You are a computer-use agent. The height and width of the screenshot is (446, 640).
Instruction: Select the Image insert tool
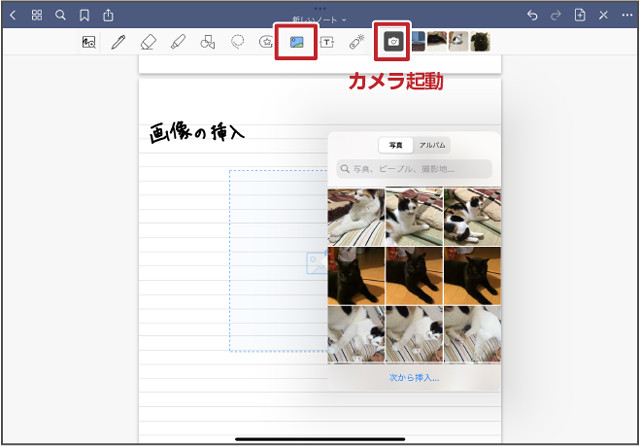click(x=296, y=42)
